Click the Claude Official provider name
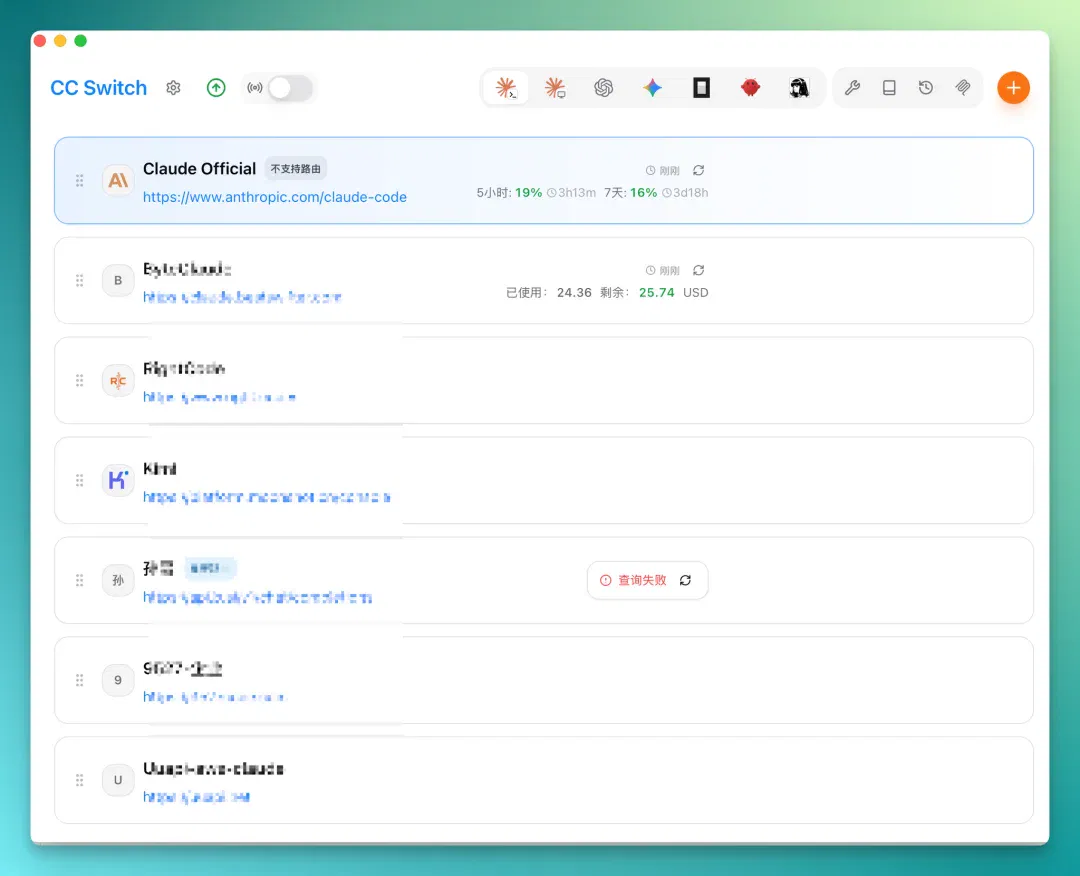The width and height of the screenshot is (1080, 876). click(200, 169)
